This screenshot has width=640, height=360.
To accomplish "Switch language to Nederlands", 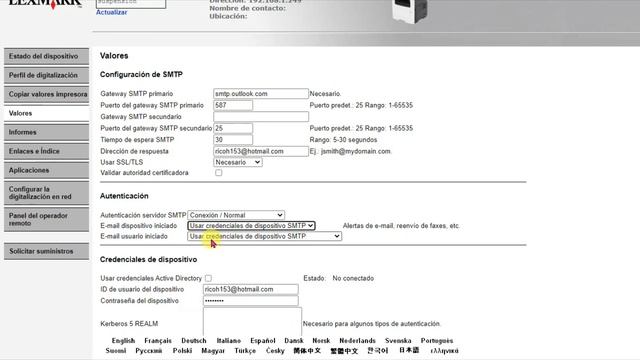I will [x=358, y=340].
